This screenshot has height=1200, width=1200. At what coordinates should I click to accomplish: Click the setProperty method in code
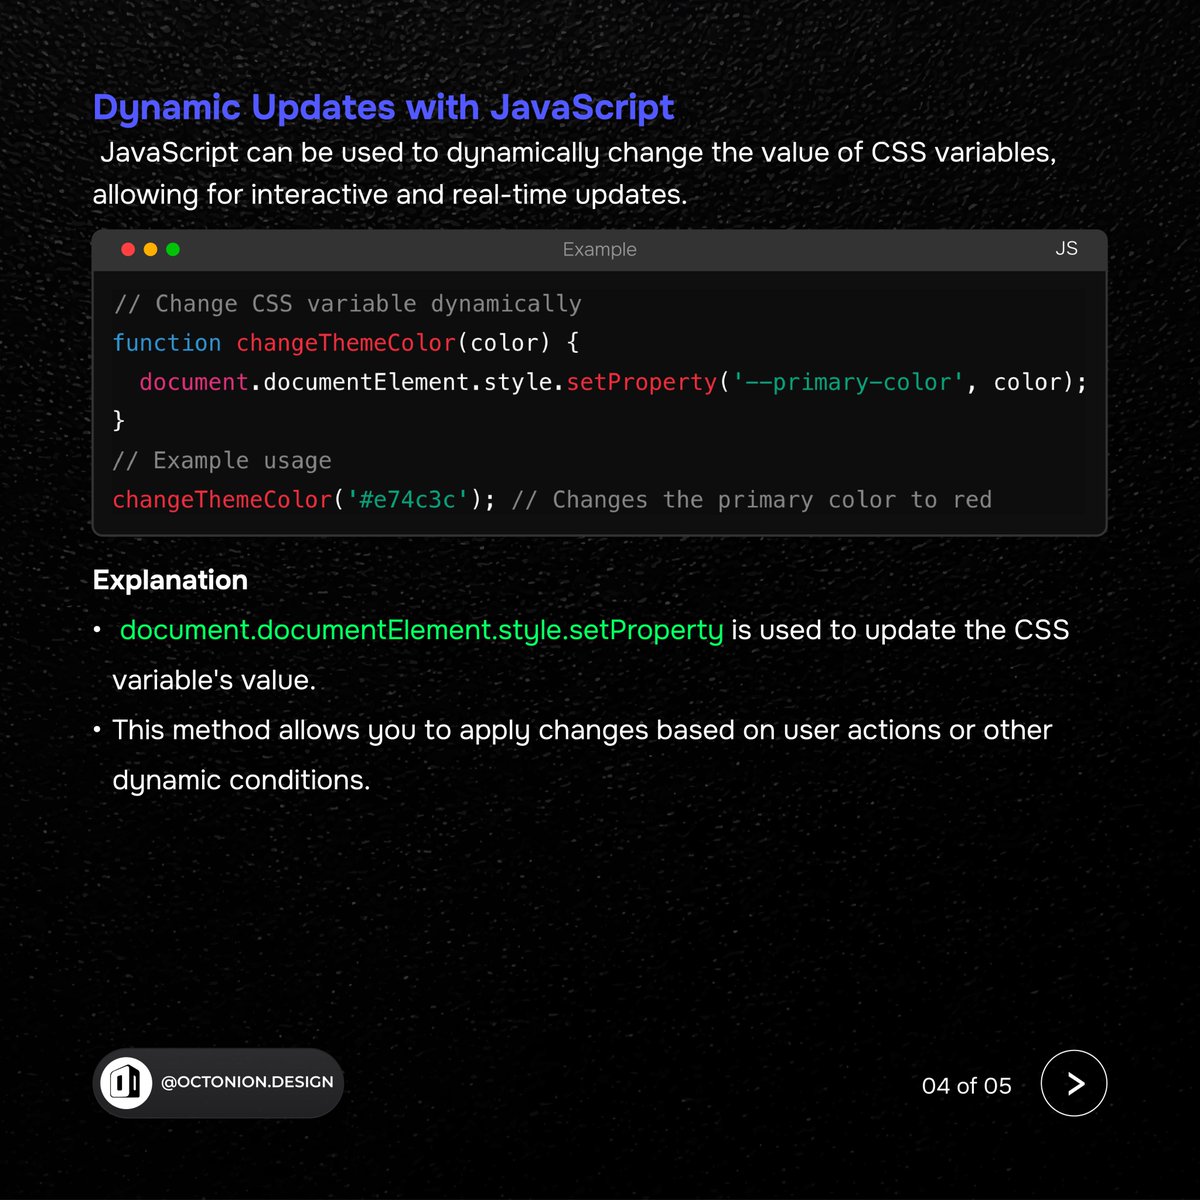click(x=642, y=382)
